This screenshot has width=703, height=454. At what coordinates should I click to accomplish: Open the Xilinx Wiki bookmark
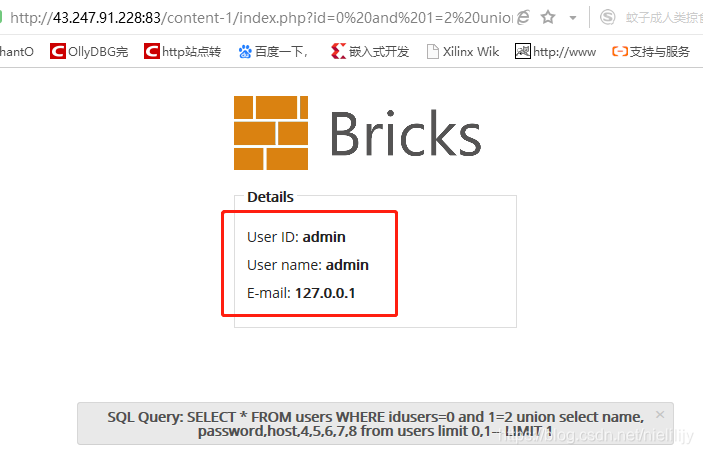pyautogui.click(x=463, y=52)
